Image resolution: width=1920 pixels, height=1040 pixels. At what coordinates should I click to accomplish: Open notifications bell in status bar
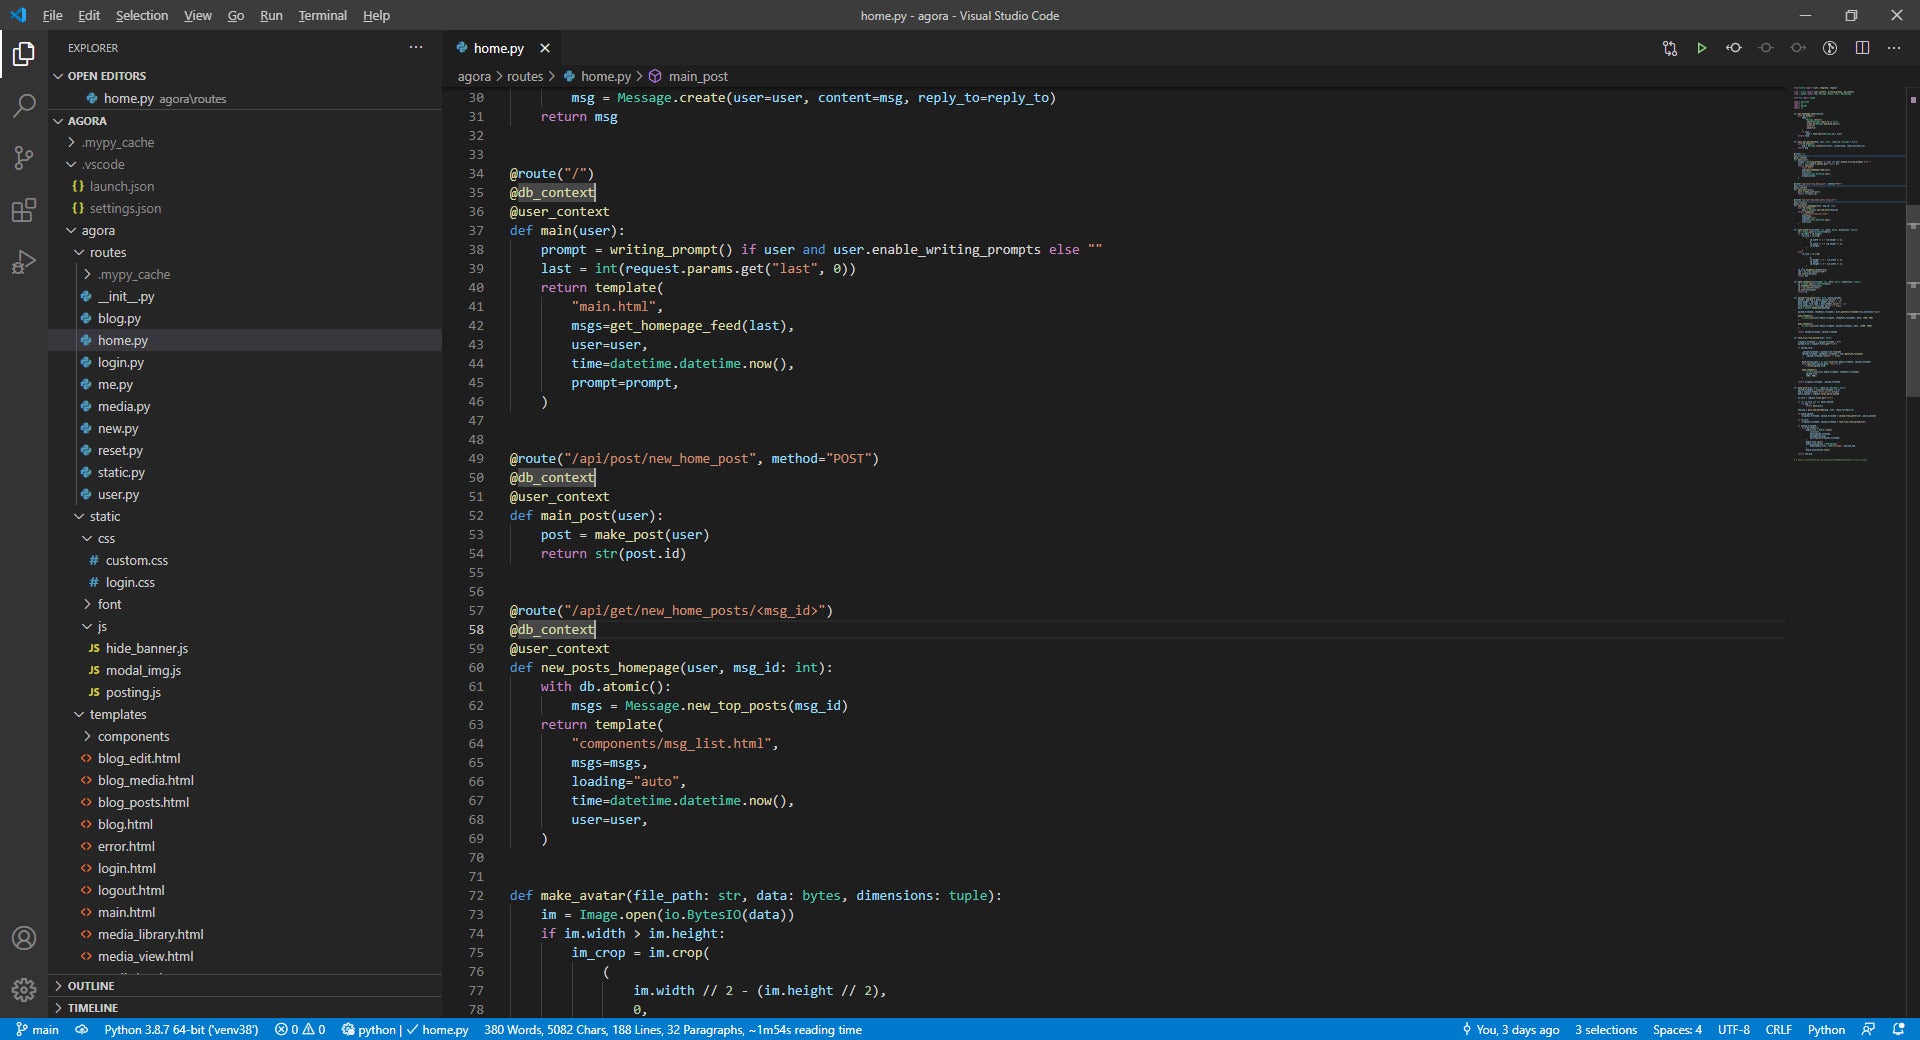[1899, 1029]
